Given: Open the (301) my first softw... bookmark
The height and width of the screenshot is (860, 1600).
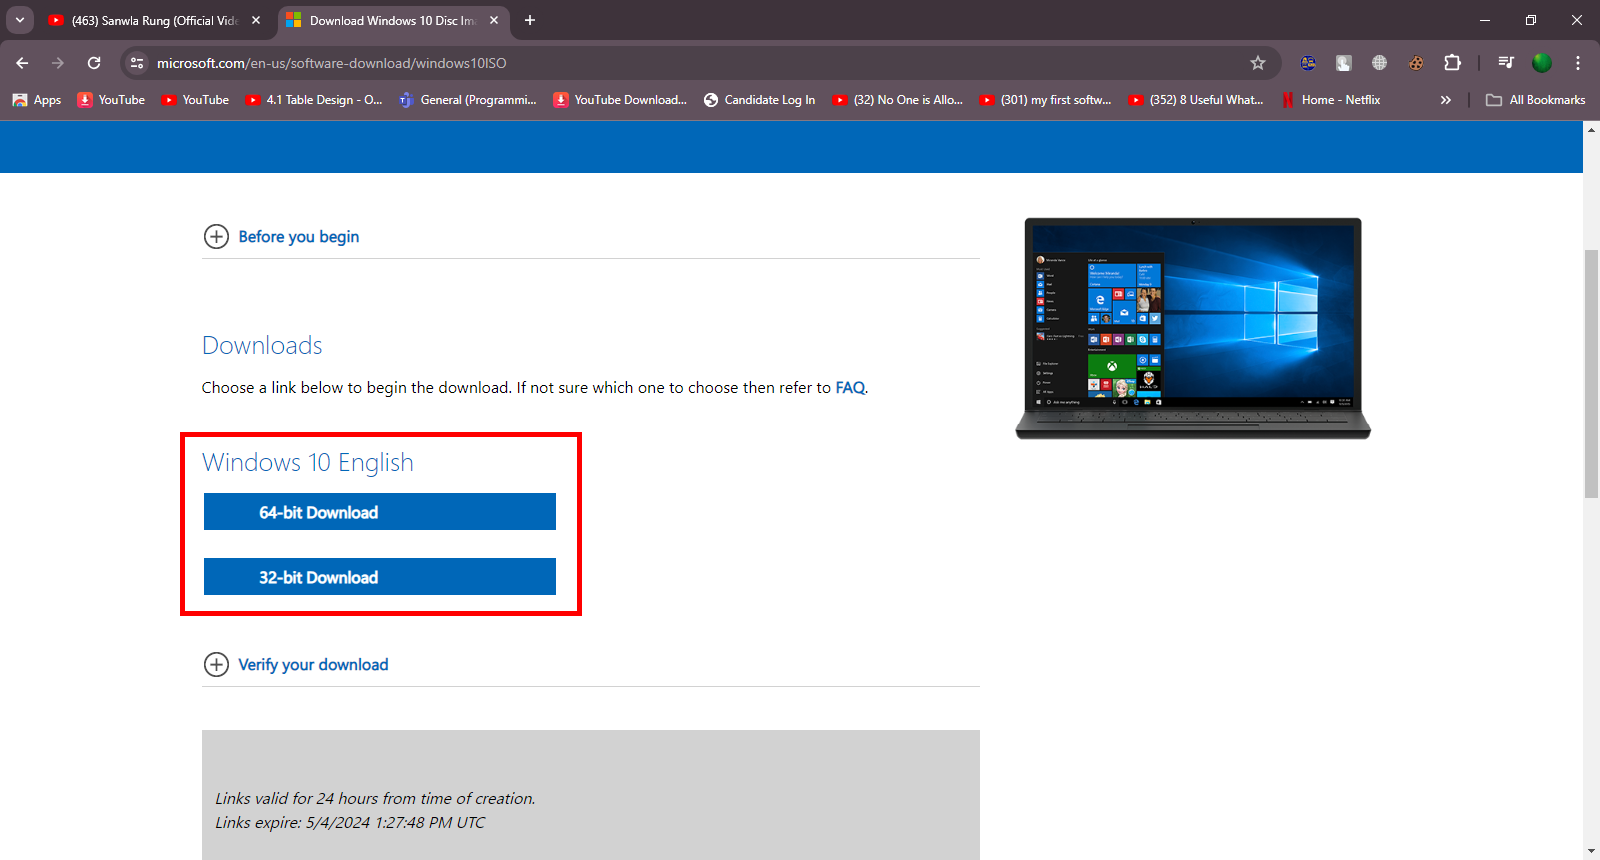Looking at the screenshot, I should point(1045,100).
